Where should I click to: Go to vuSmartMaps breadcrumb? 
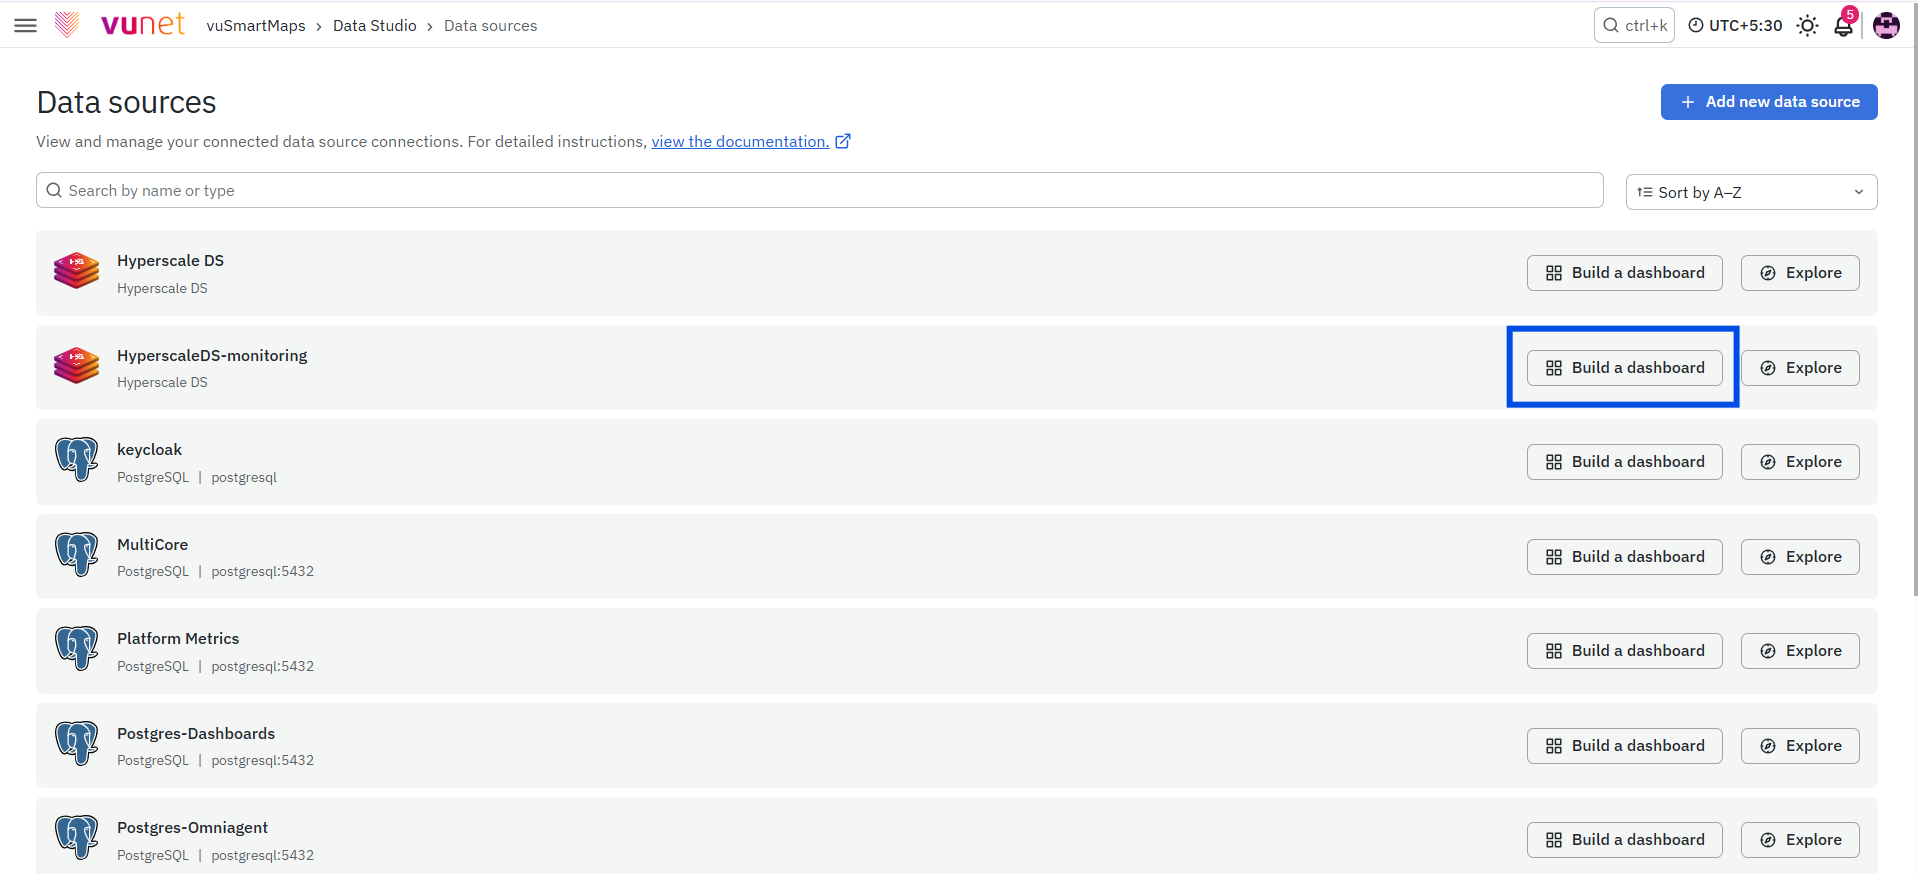tap(256, 26)
